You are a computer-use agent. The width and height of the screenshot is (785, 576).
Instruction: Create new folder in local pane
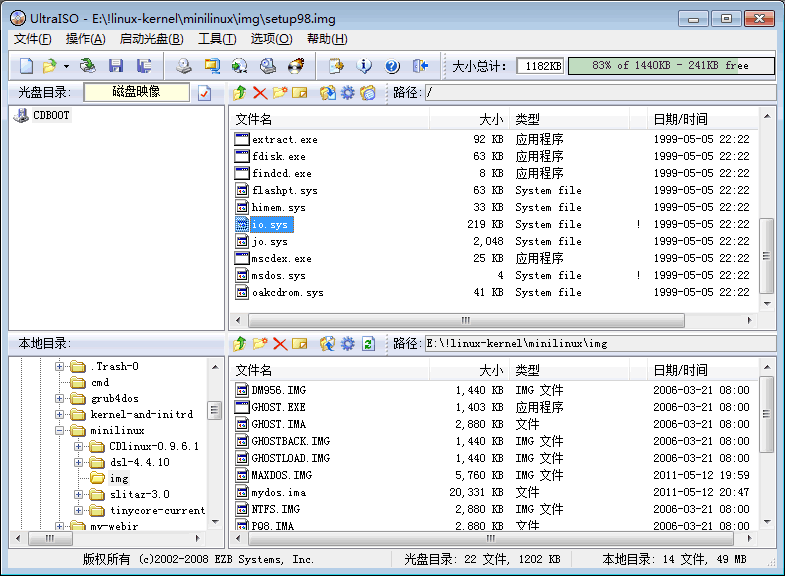point(260,344)
